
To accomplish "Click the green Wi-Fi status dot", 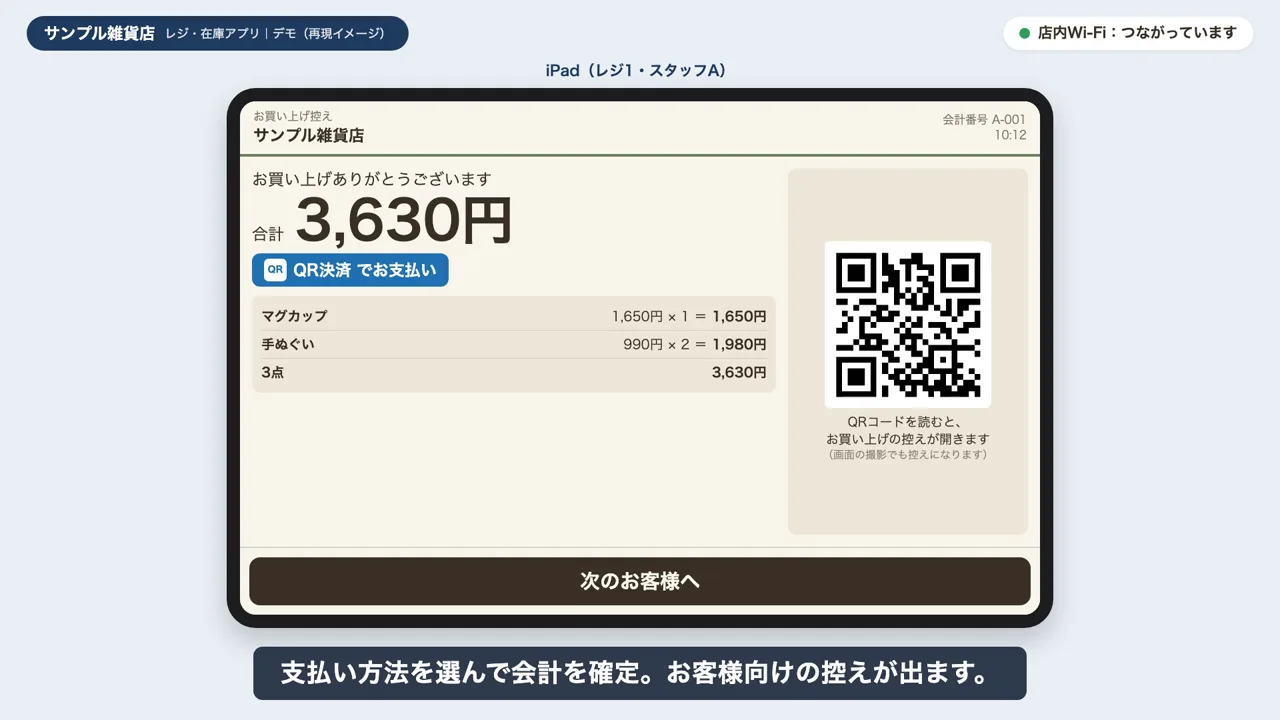I will coord(1024,33).
